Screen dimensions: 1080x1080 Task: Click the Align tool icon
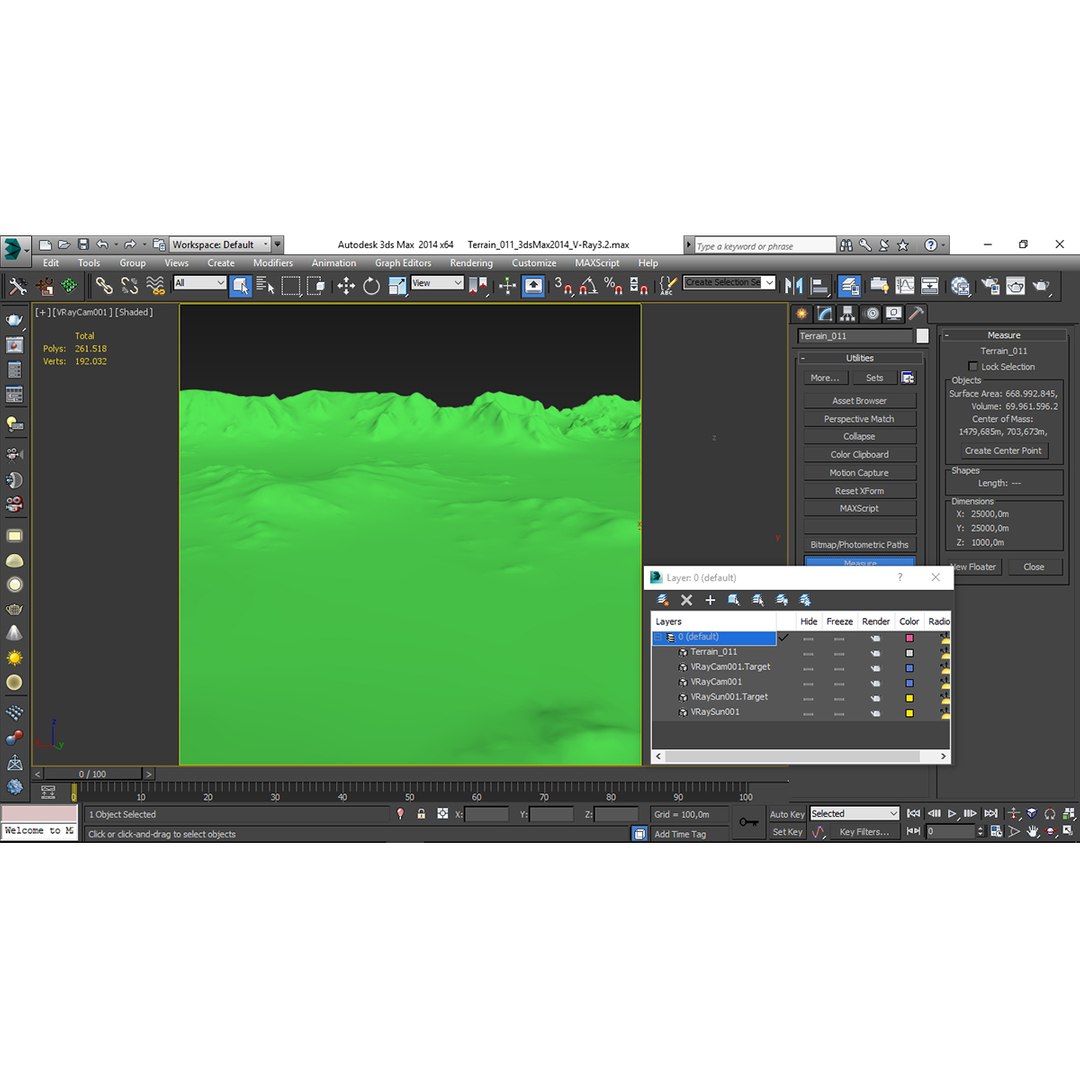click(x=819, y=285)
